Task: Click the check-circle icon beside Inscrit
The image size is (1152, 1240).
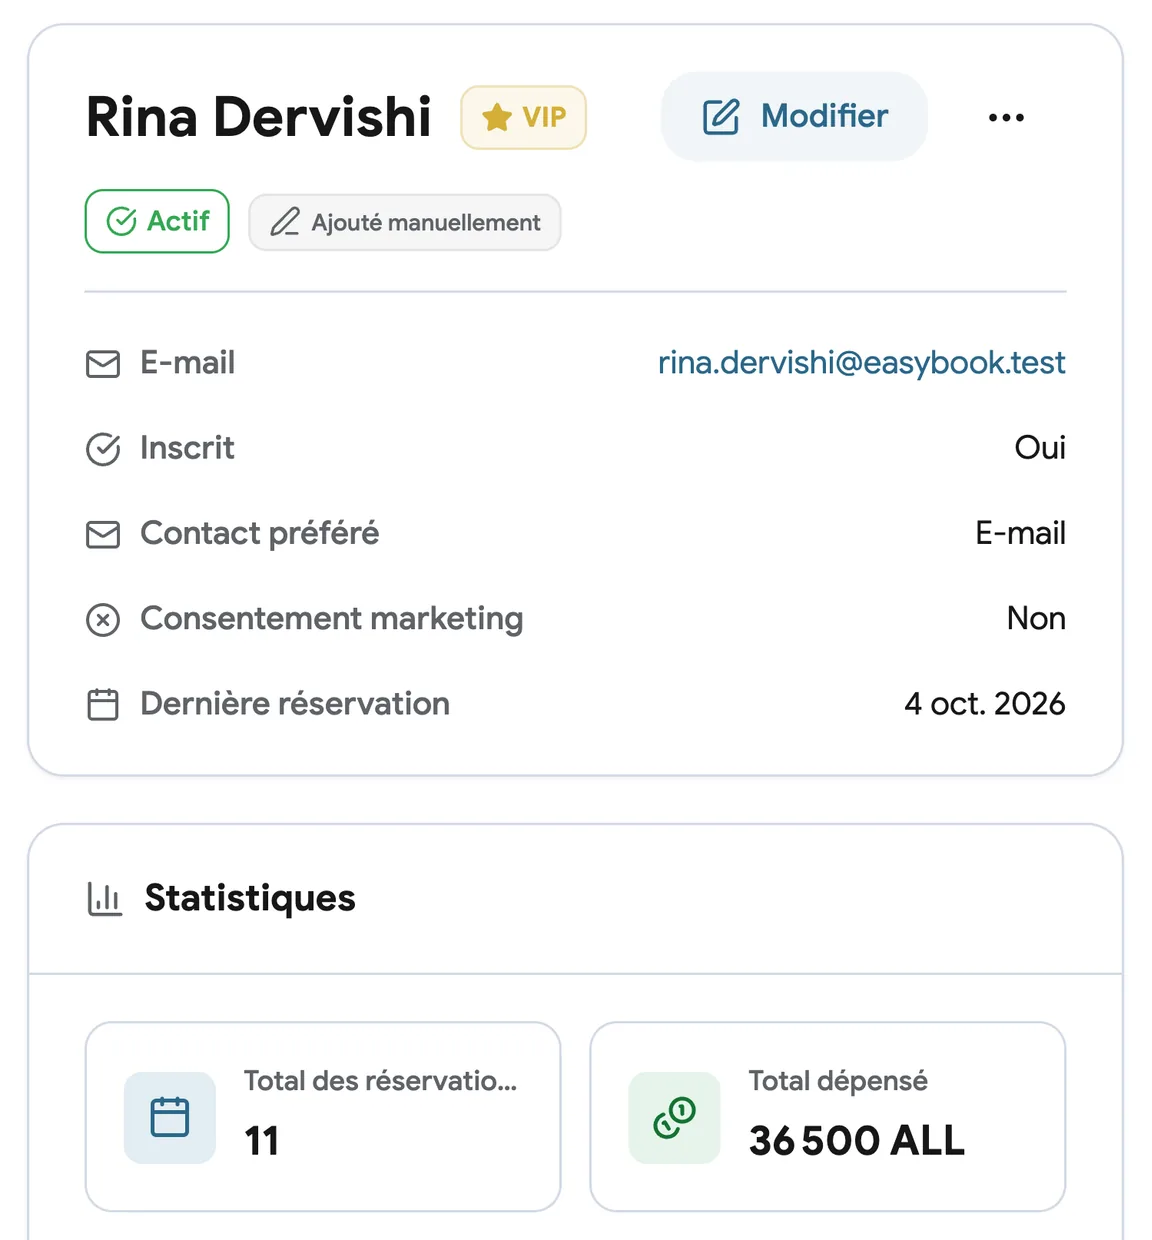Action: tap(103, 449)
